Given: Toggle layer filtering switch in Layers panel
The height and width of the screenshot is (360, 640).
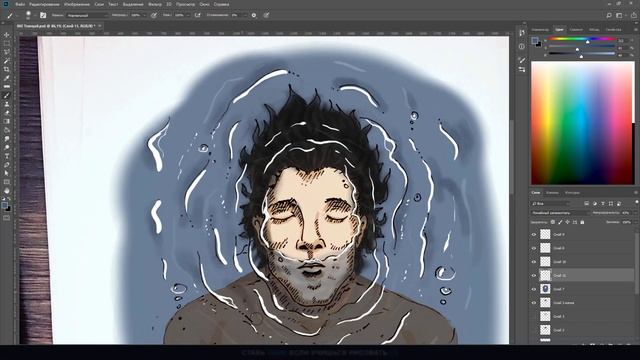Looking at the screenshot, I should (636, 202).
